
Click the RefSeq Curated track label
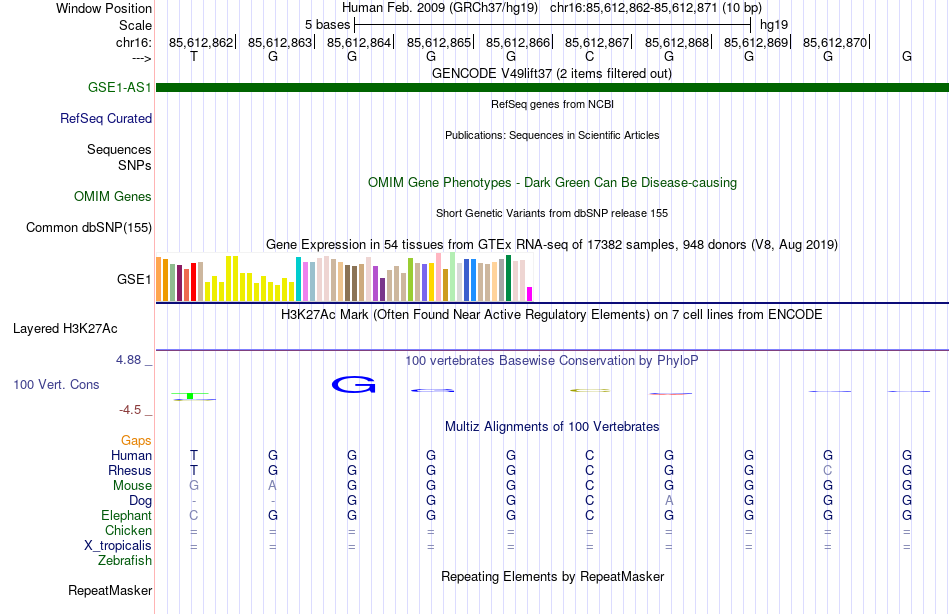click(x=106, y=118)
